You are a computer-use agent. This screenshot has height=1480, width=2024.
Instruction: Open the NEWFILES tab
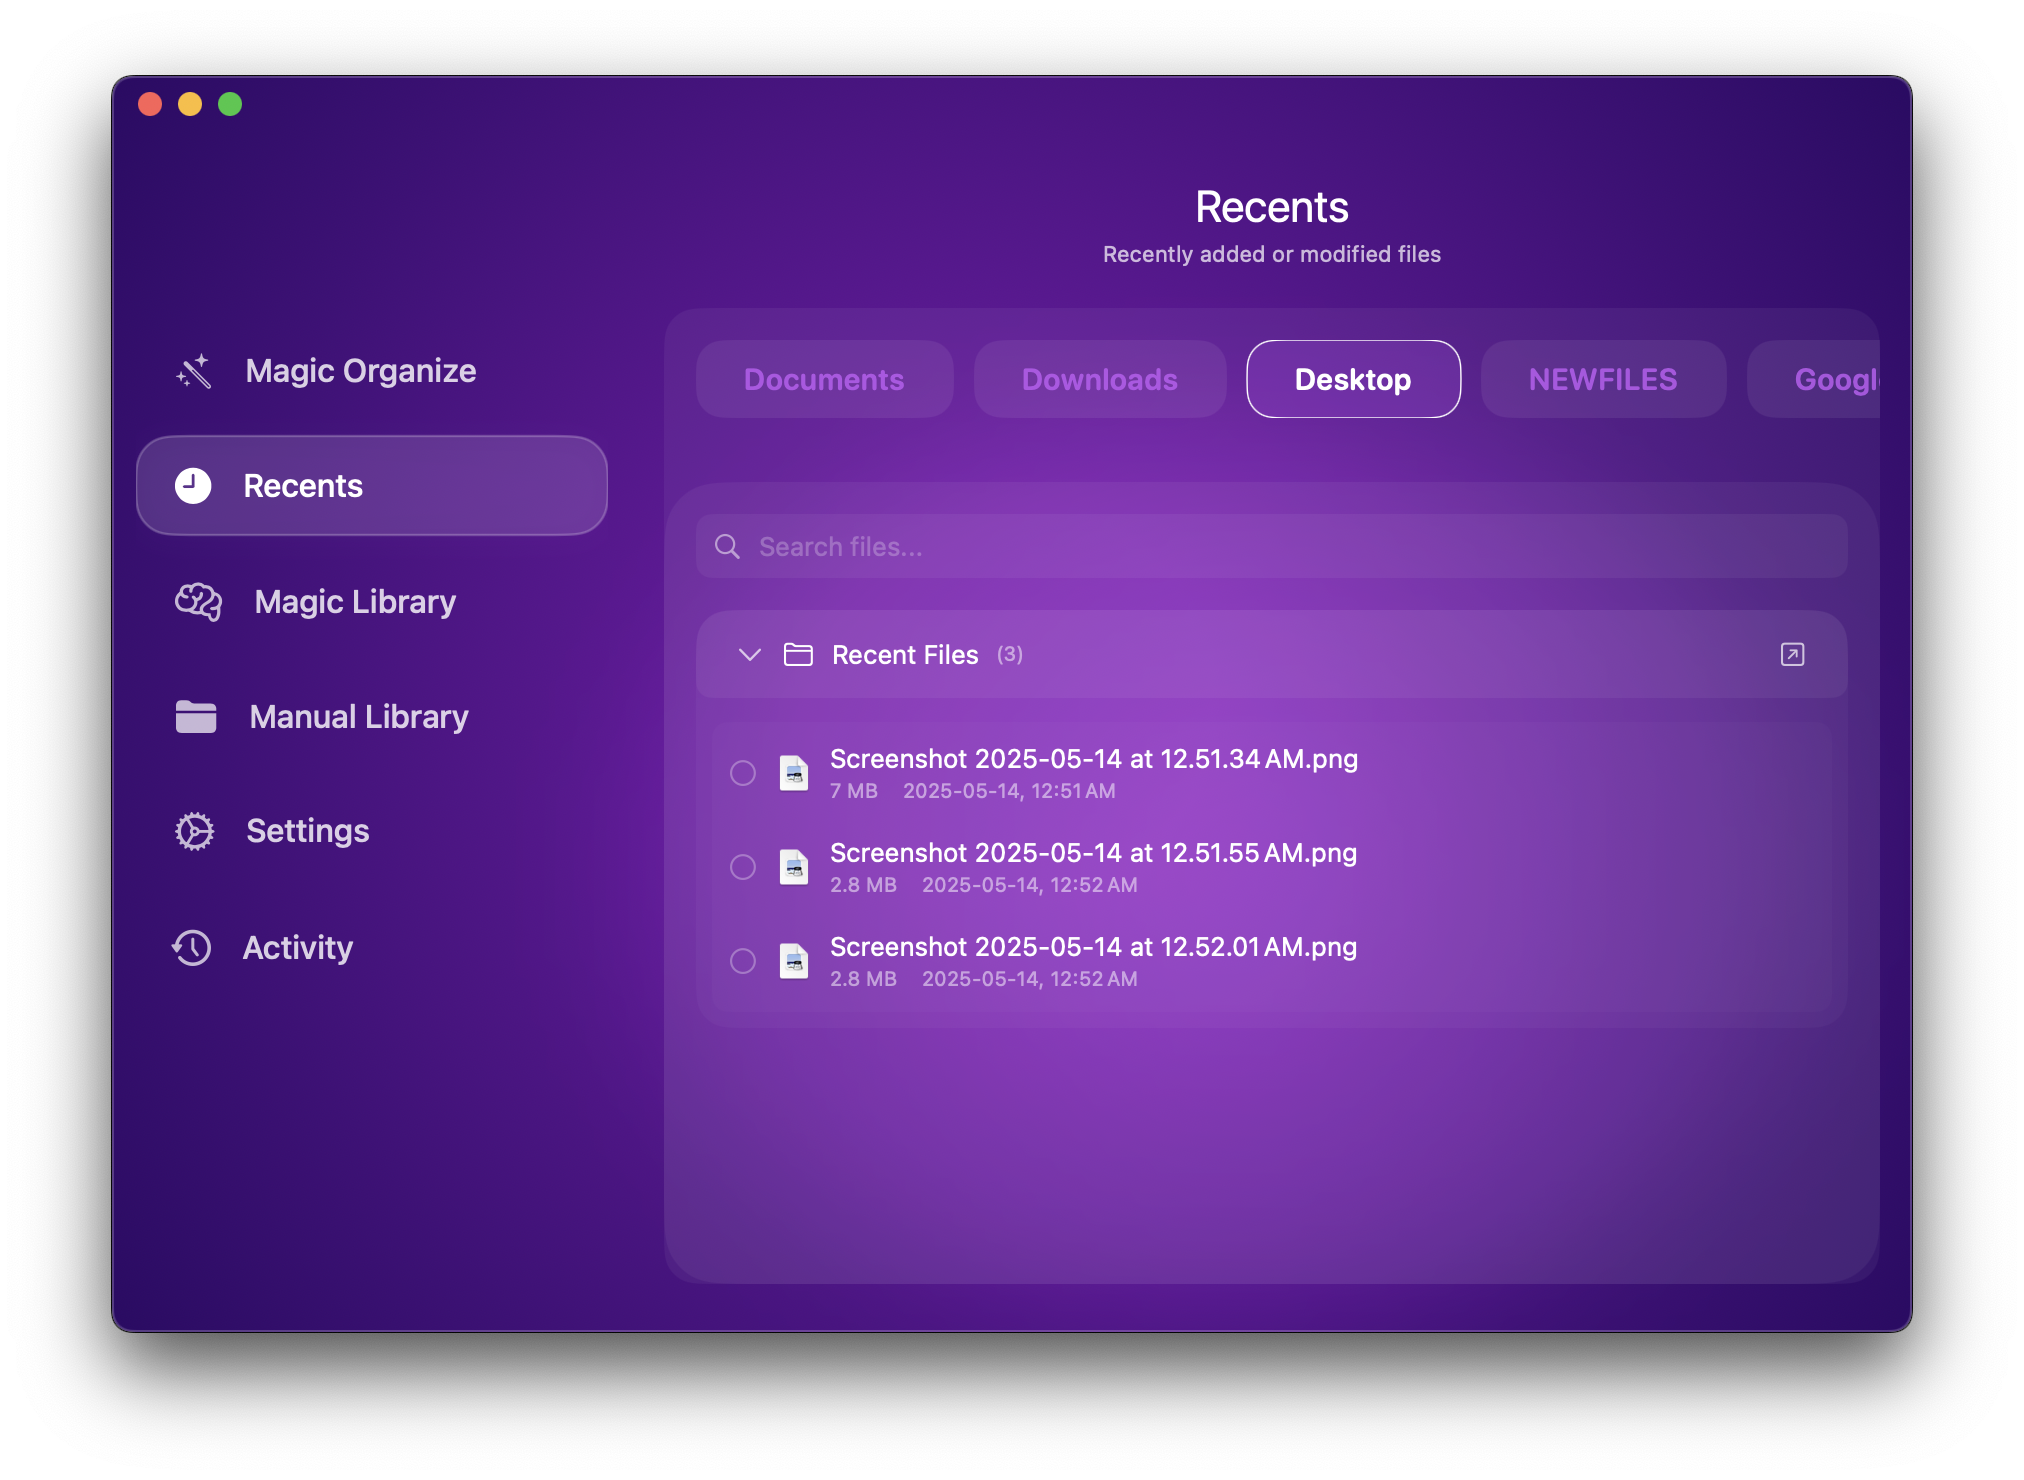coord(1602,380)
